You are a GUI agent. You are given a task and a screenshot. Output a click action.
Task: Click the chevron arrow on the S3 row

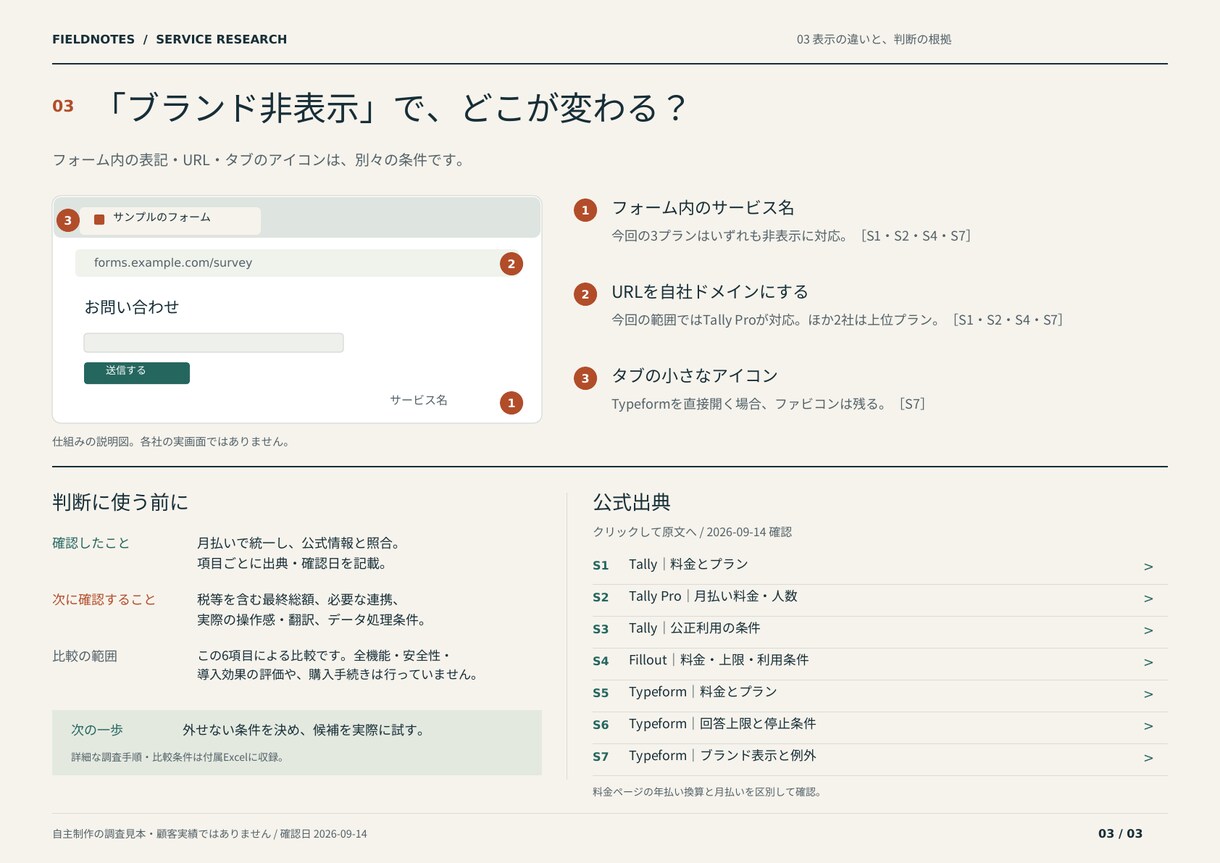[x=1148, y=630]
